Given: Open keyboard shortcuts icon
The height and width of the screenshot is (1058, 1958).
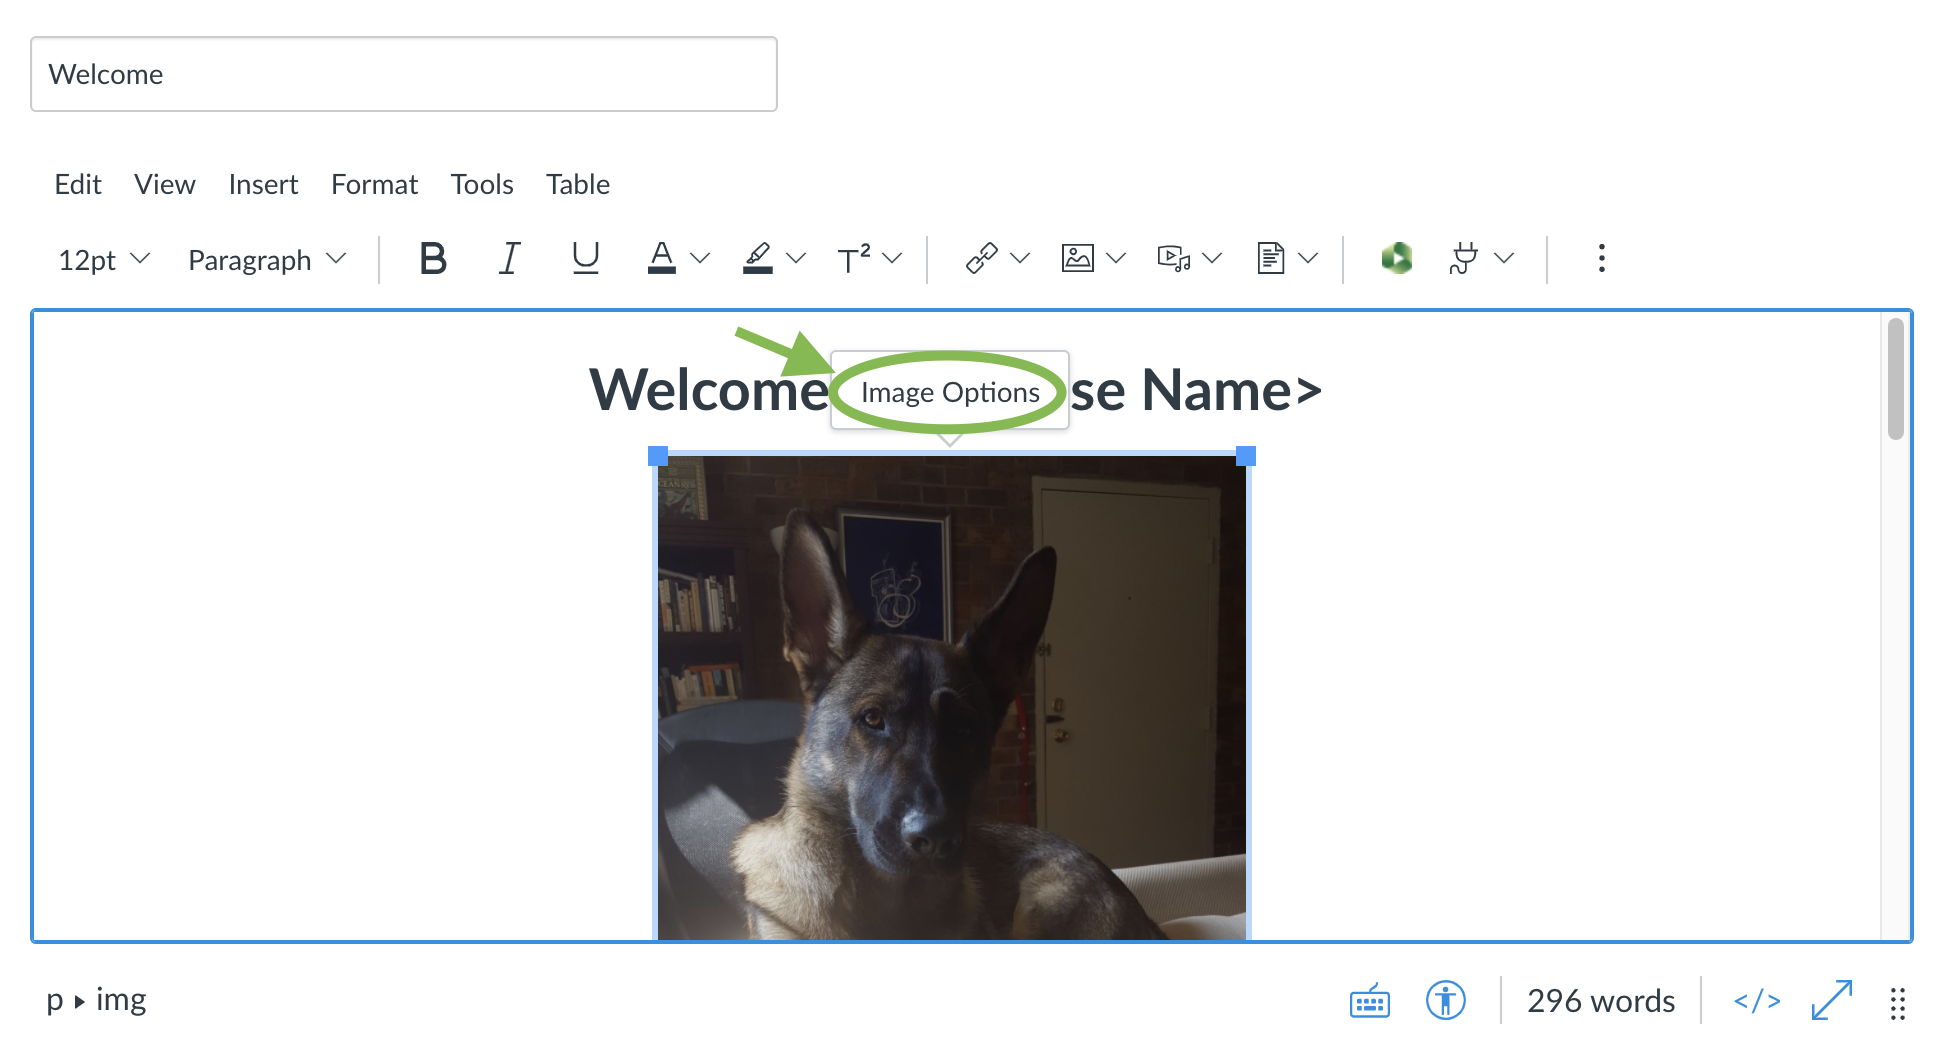Looking at the screenshot, I should 1369,1001.
